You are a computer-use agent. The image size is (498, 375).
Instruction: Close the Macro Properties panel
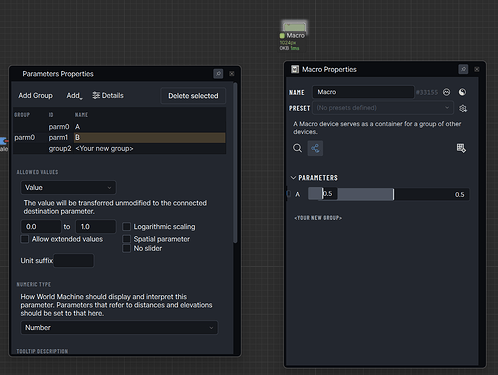click(477, 69)
